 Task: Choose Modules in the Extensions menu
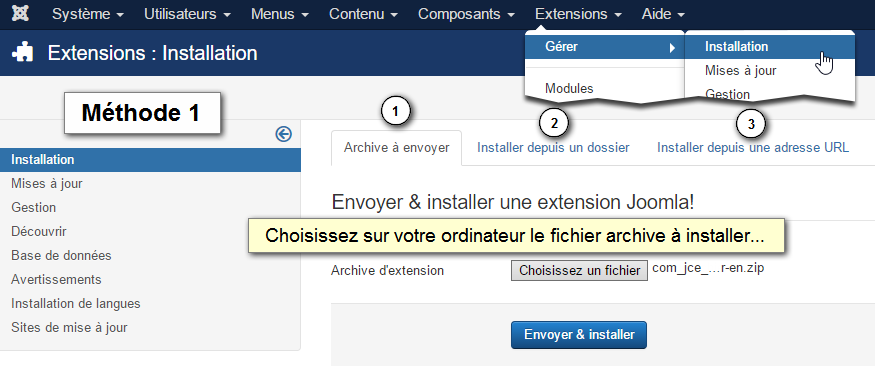tap(569, 88)
